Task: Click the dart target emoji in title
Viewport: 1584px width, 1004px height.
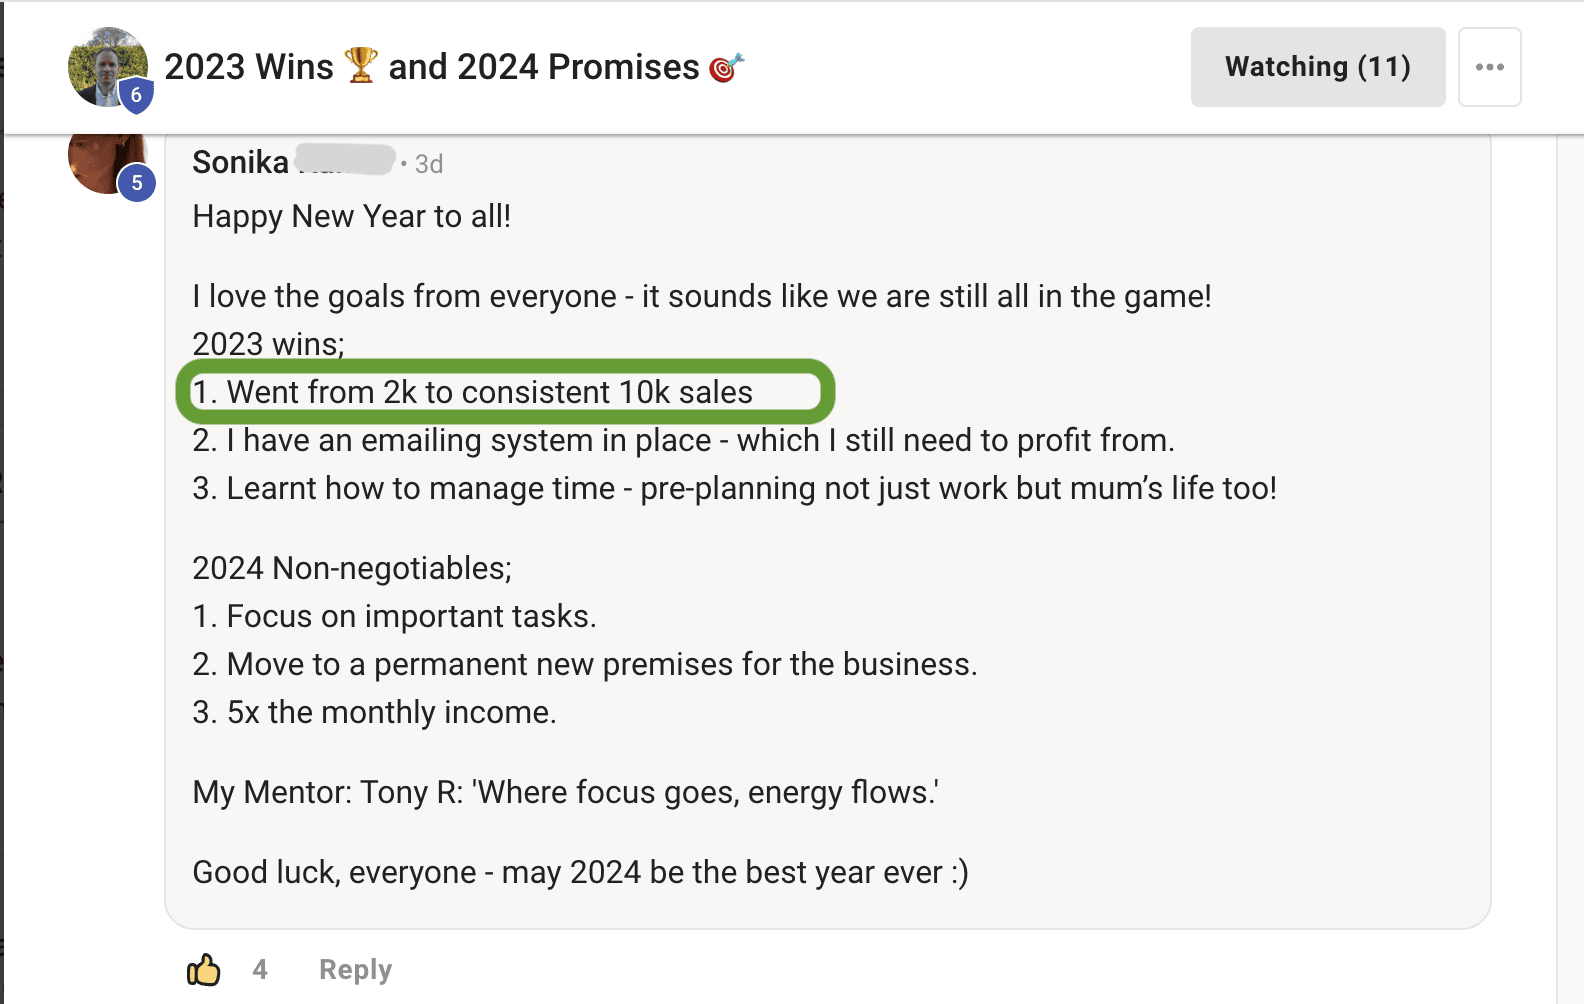Action: click(x=726, y=67)
